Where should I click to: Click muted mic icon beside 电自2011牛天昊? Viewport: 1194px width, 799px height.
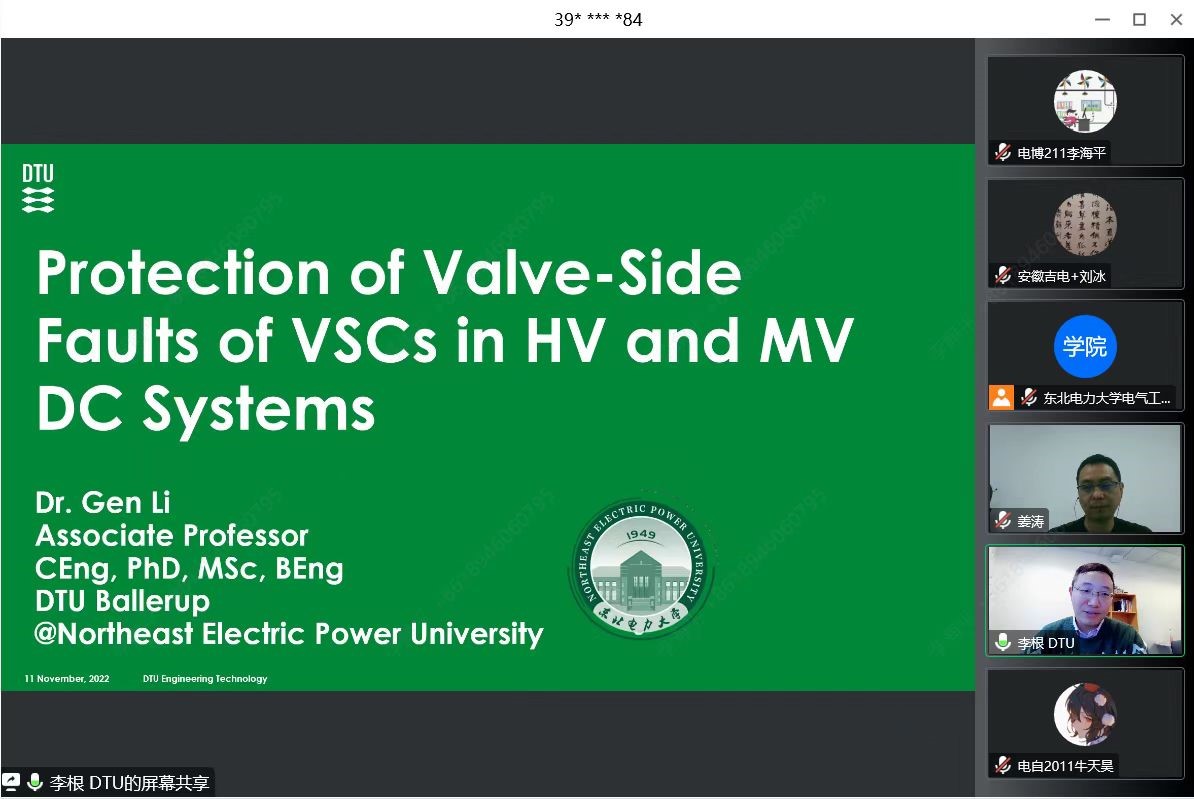pos(1002,766)
